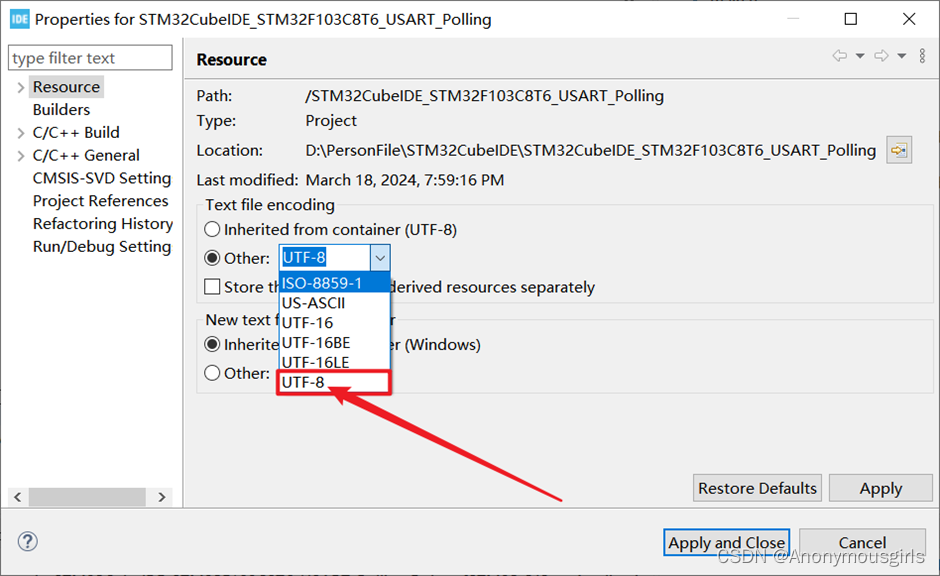
Task: Click the Apply button
Action: coord(881,488)
